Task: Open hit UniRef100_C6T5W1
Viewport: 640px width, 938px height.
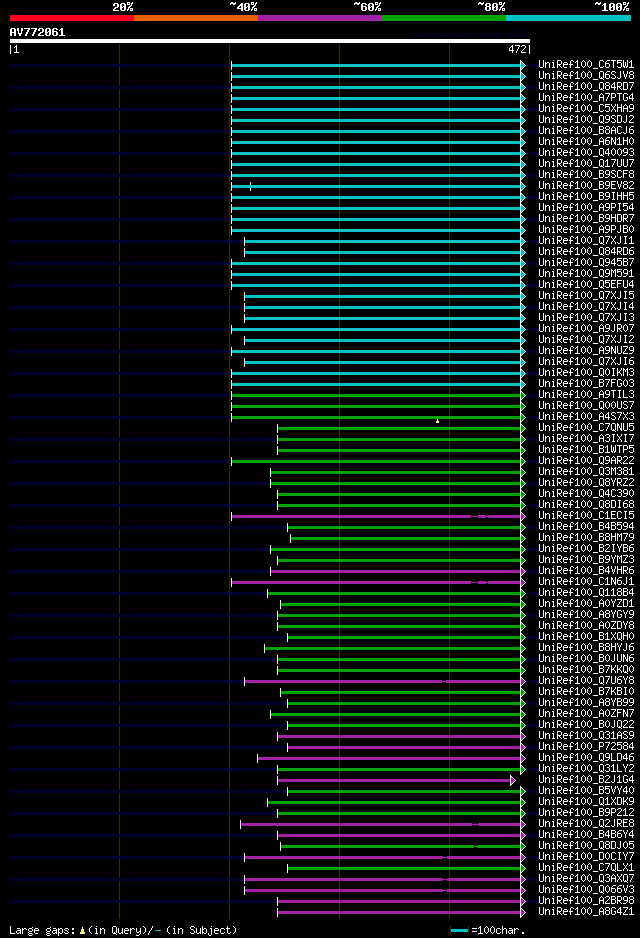Action: 586,64
